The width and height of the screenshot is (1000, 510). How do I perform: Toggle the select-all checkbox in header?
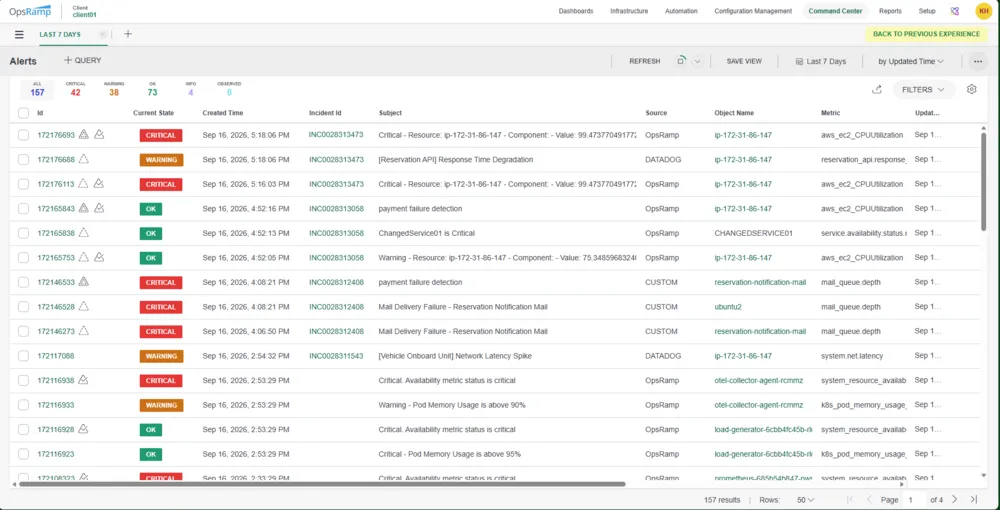[x=23, y=113]
